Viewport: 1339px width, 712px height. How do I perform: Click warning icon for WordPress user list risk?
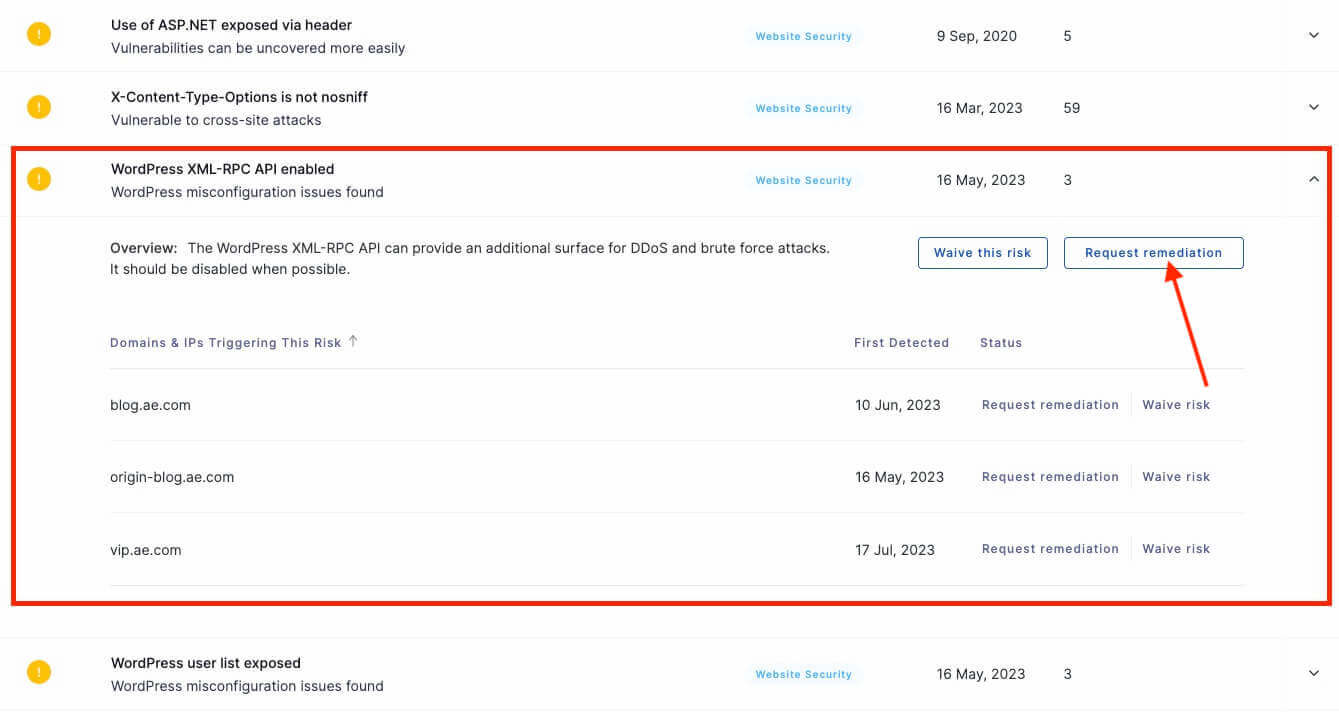click(38, 672)
